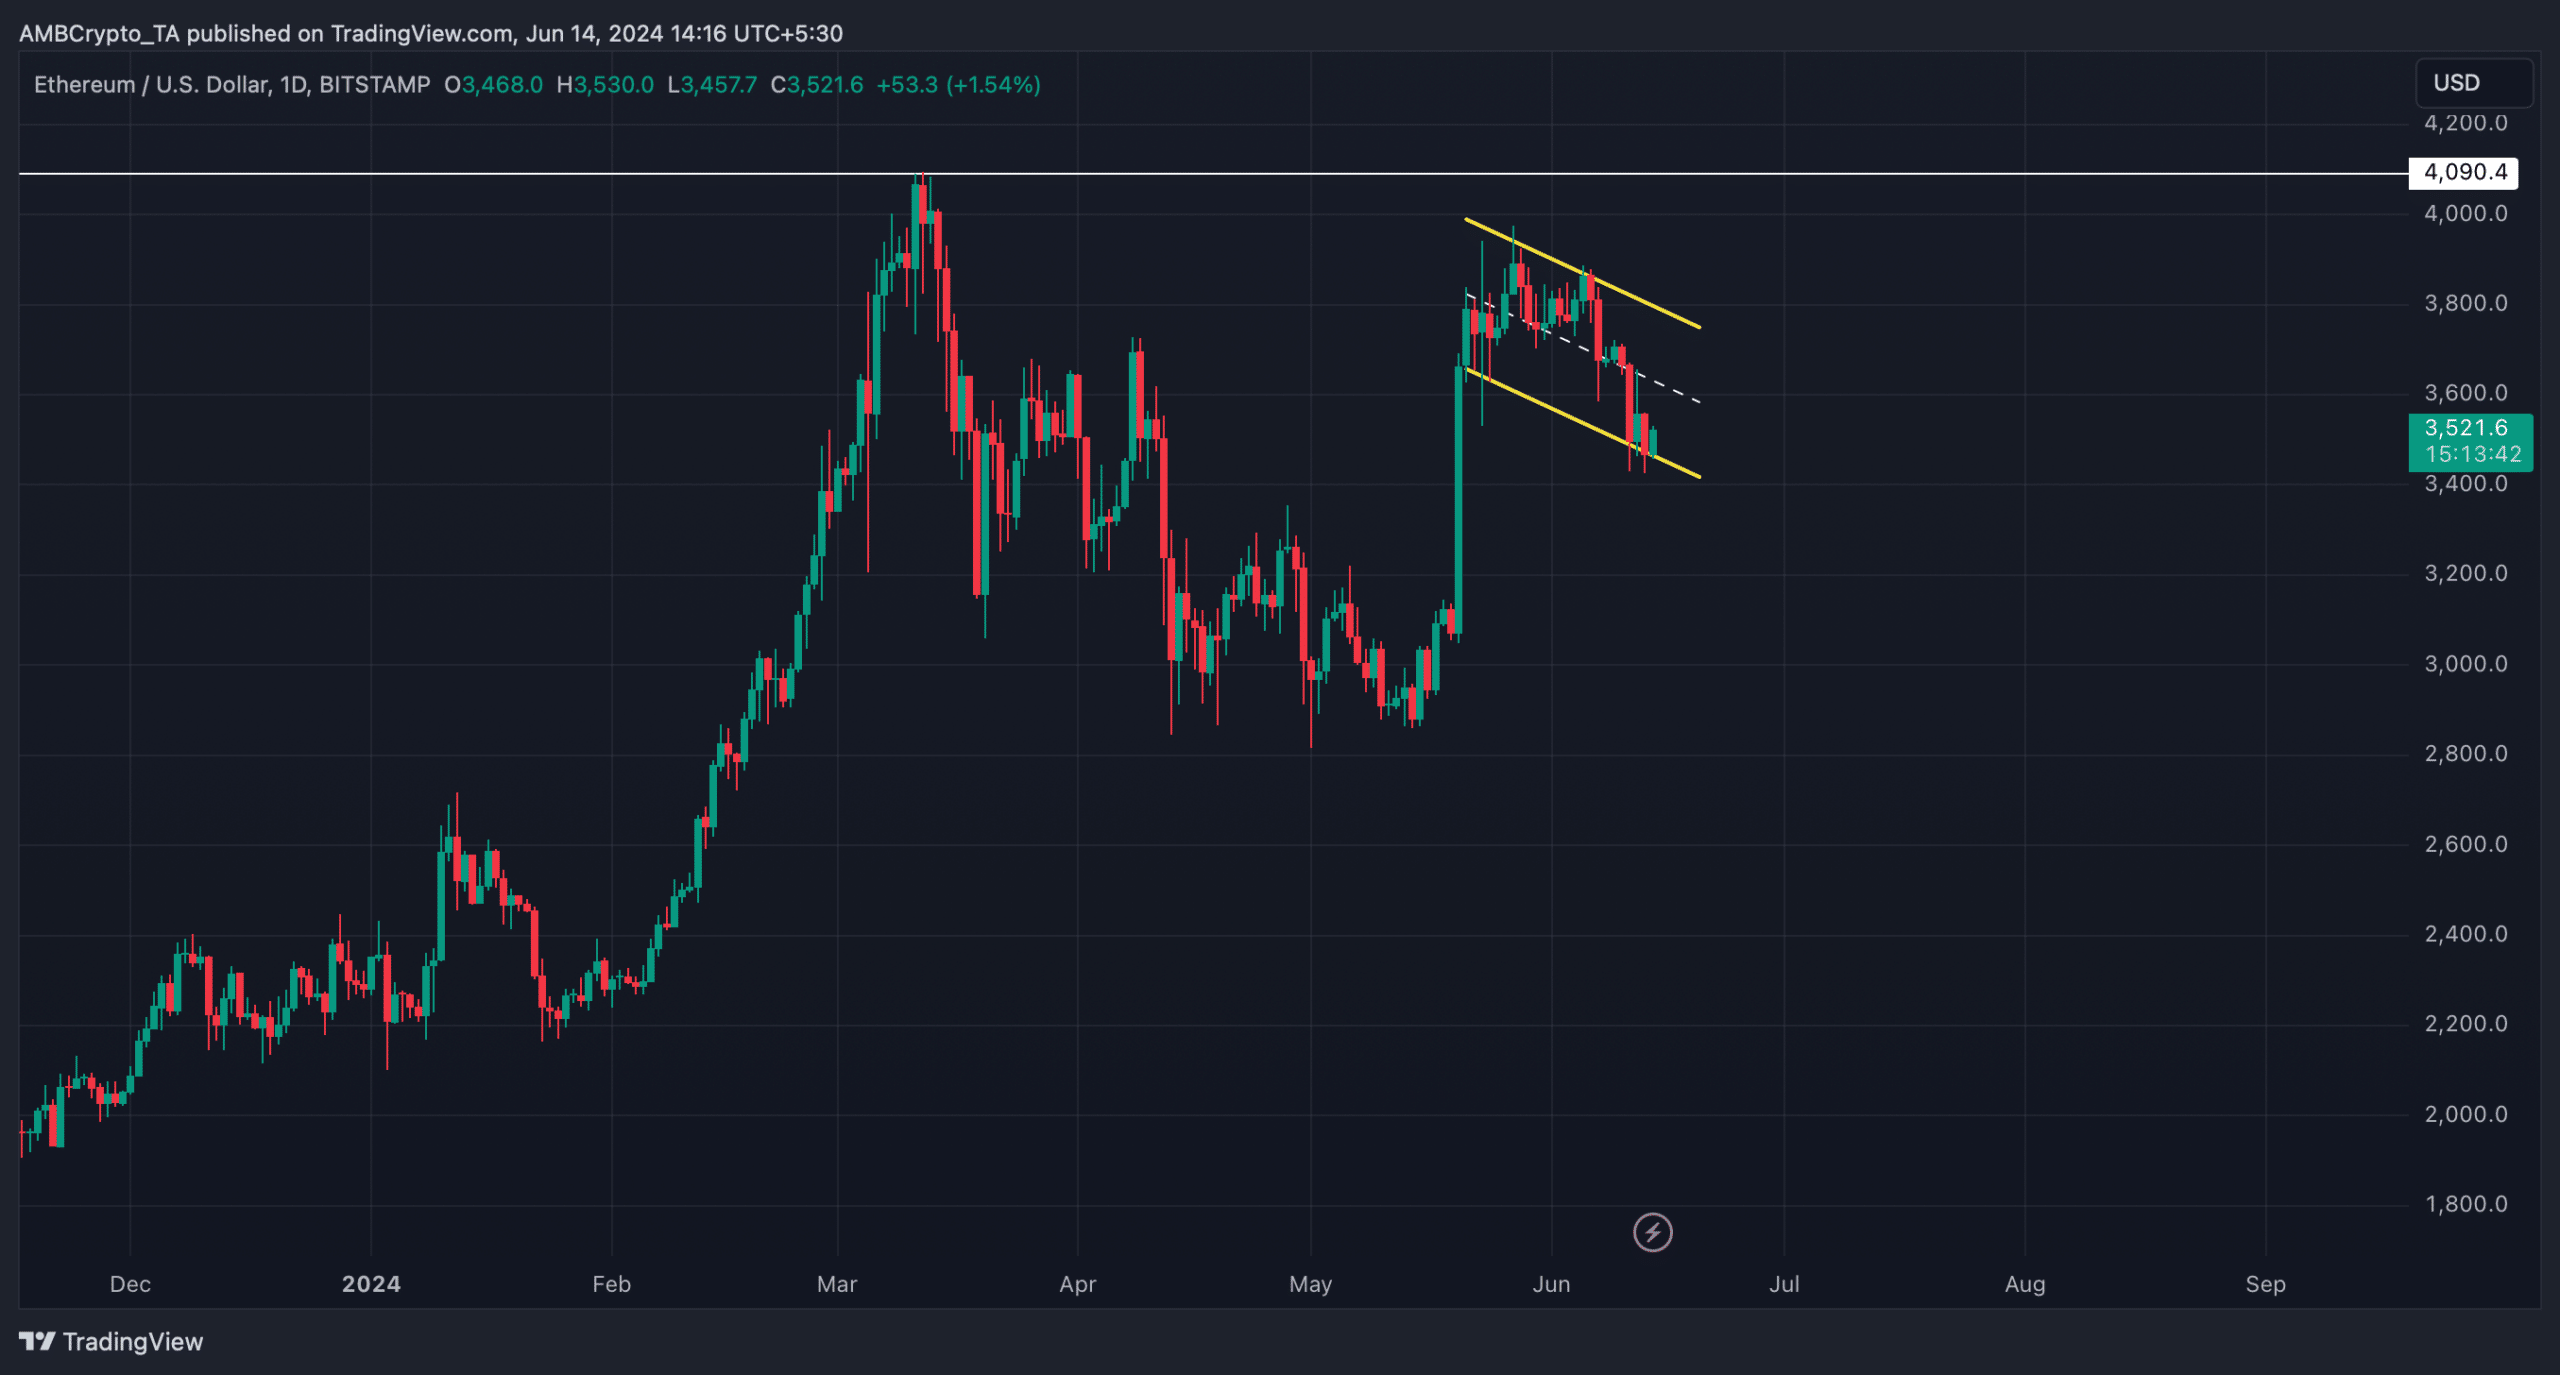
Task: Click the change value +53.3 (+1.54%)
Action: tap(958, 85)
